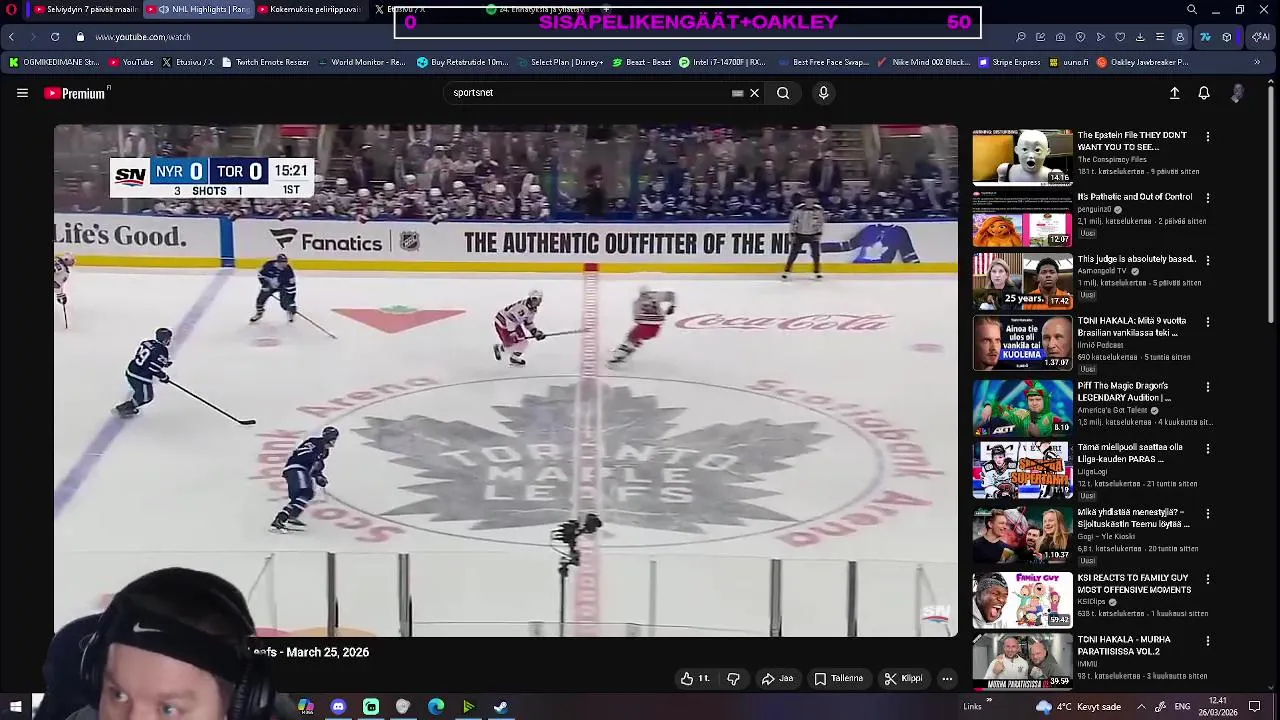Open YouTube notifications bell
1280x720 pixels.
tap(1204, 93)
